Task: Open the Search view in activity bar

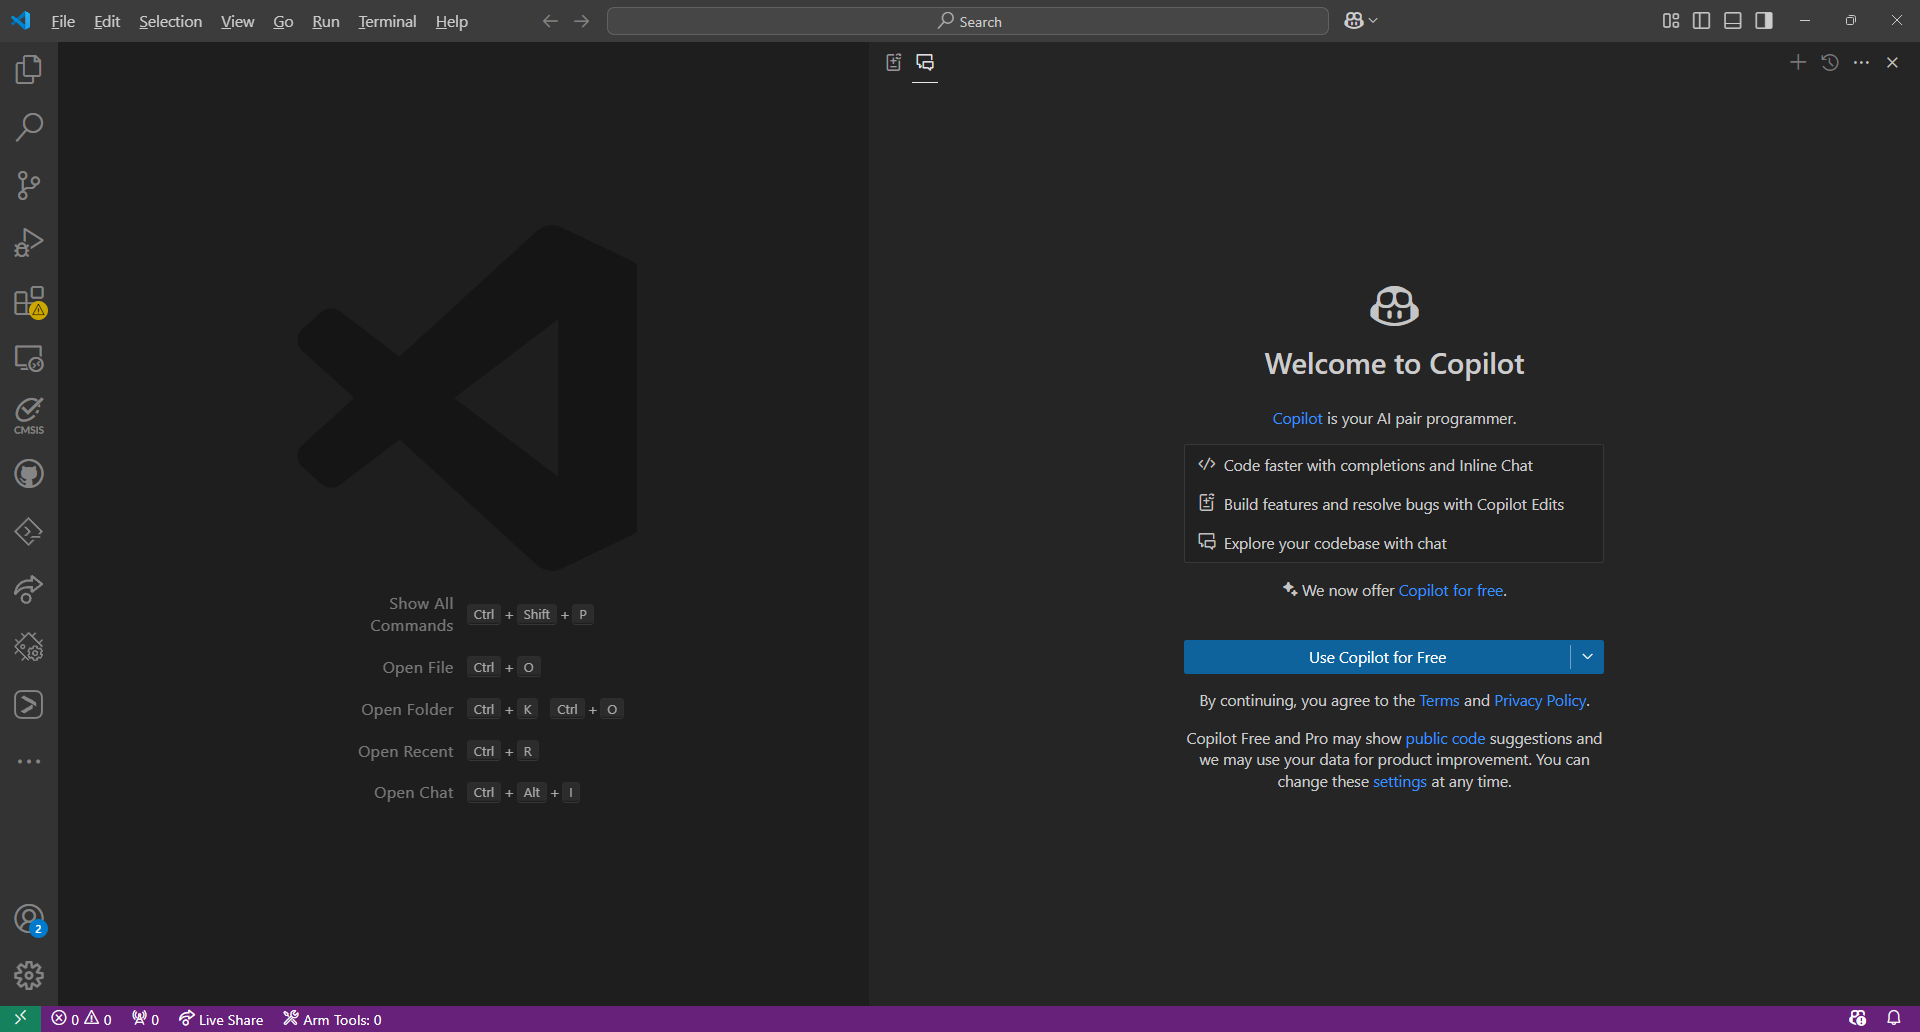Action: 29,127
